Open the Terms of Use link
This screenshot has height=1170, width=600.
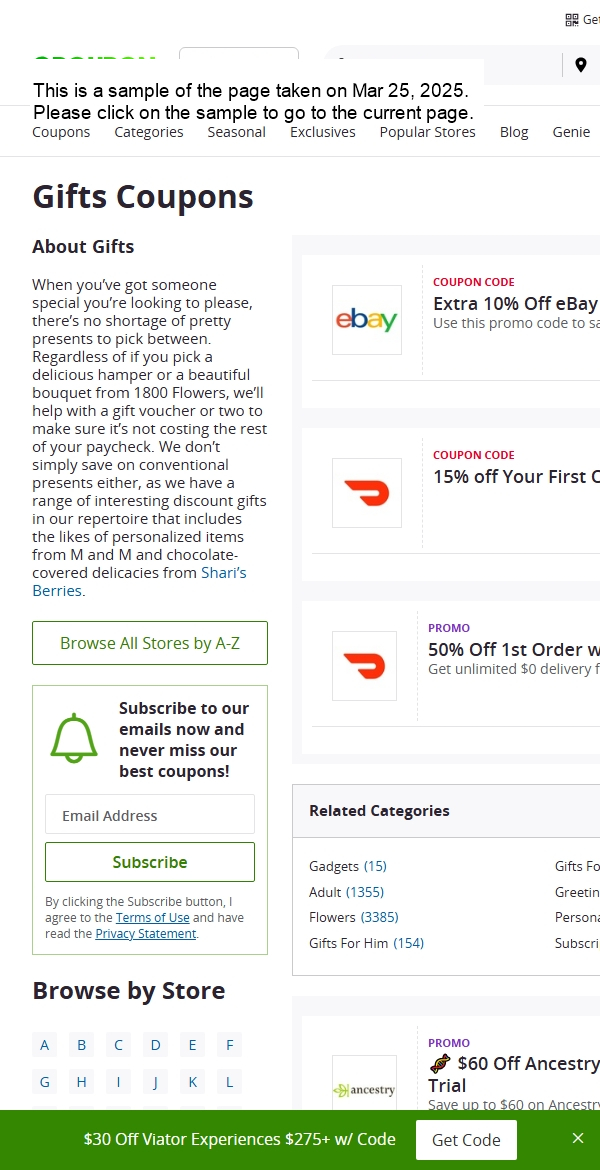point(152,918)
